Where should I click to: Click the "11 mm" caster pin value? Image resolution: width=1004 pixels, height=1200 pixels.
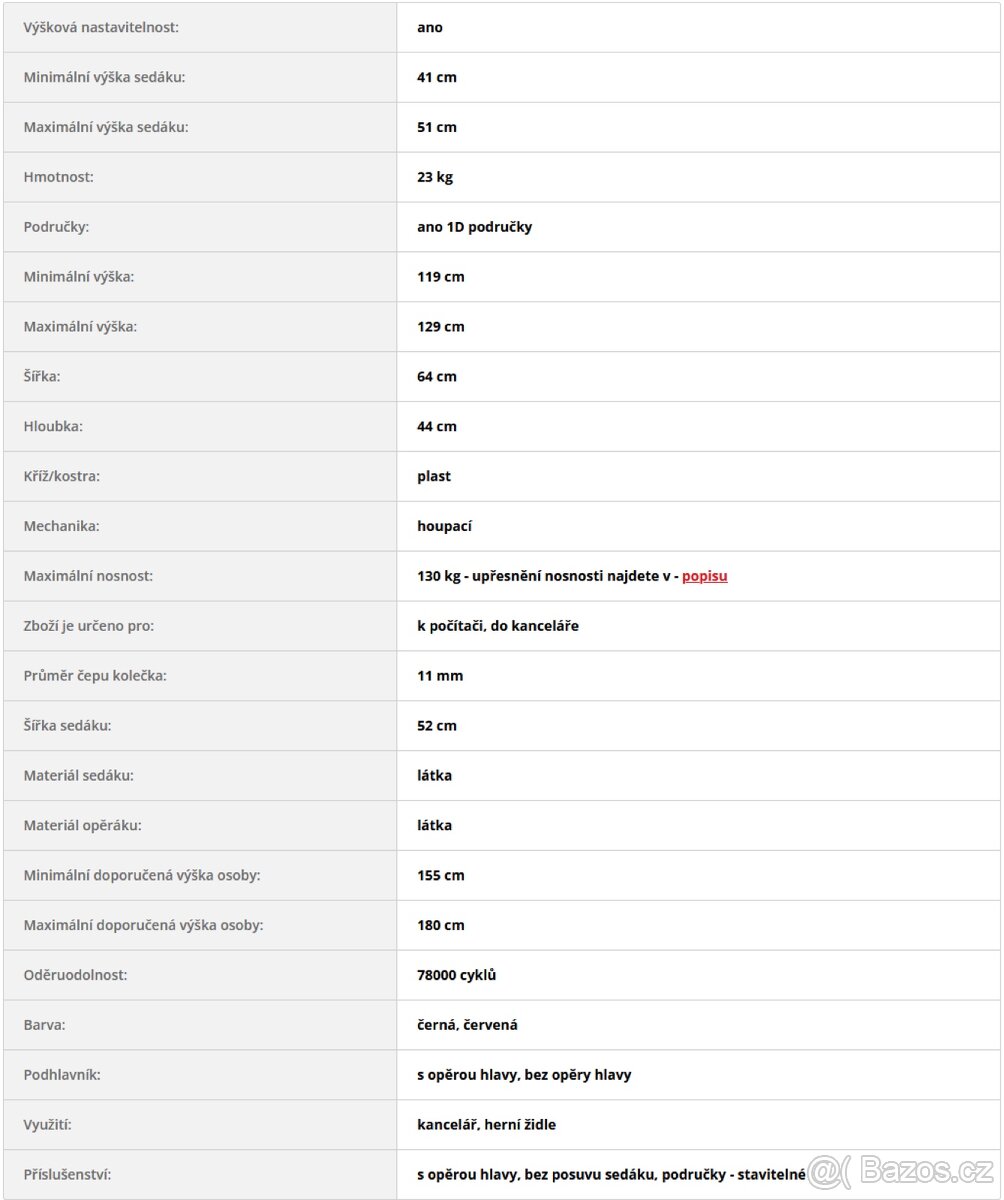pos(440,676)
